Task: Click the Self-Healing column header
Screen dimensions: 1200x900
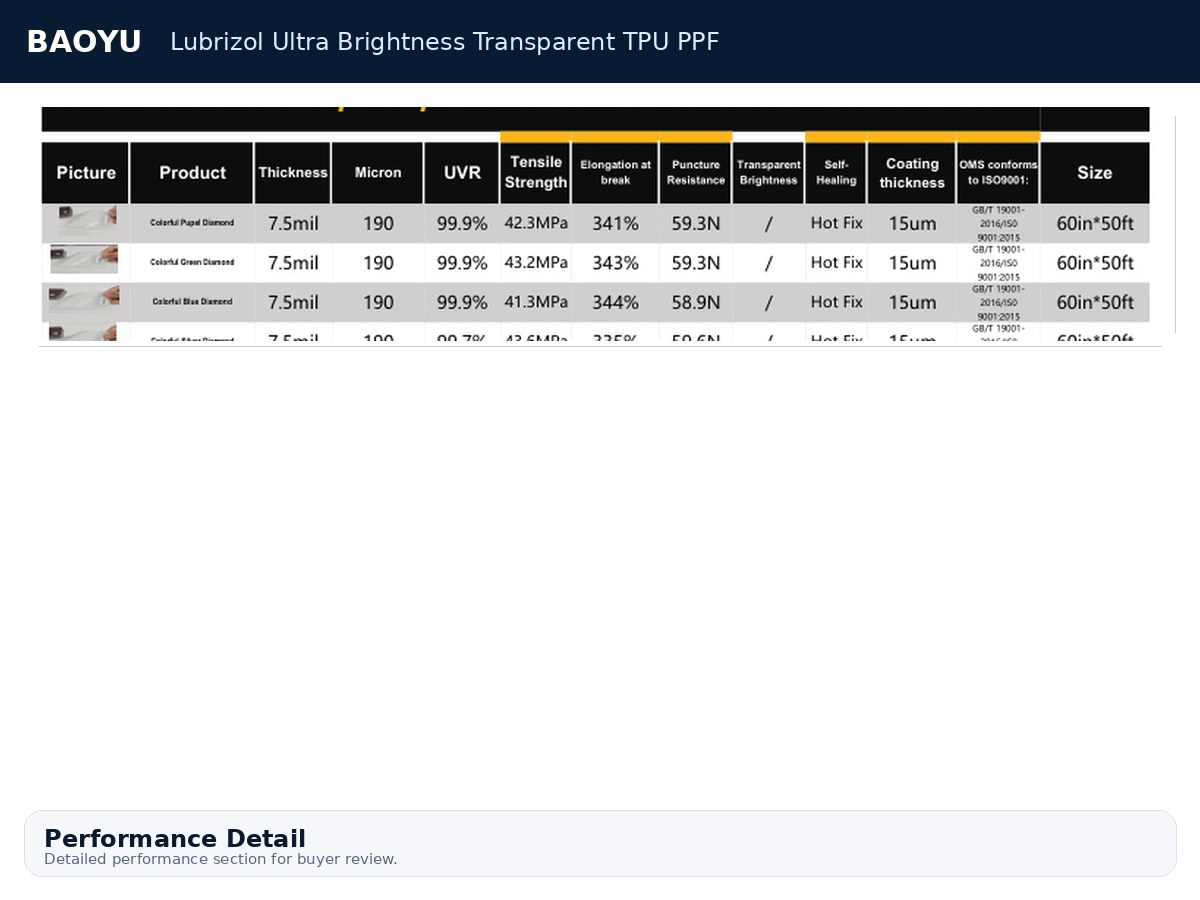Action: 836,173
